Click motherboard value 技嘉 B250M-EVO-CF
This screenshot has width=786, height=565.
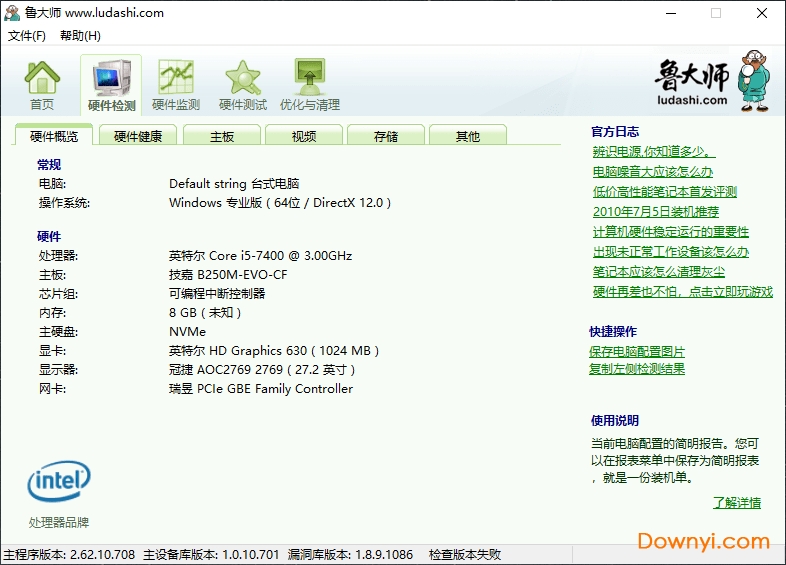pos(228,275)
